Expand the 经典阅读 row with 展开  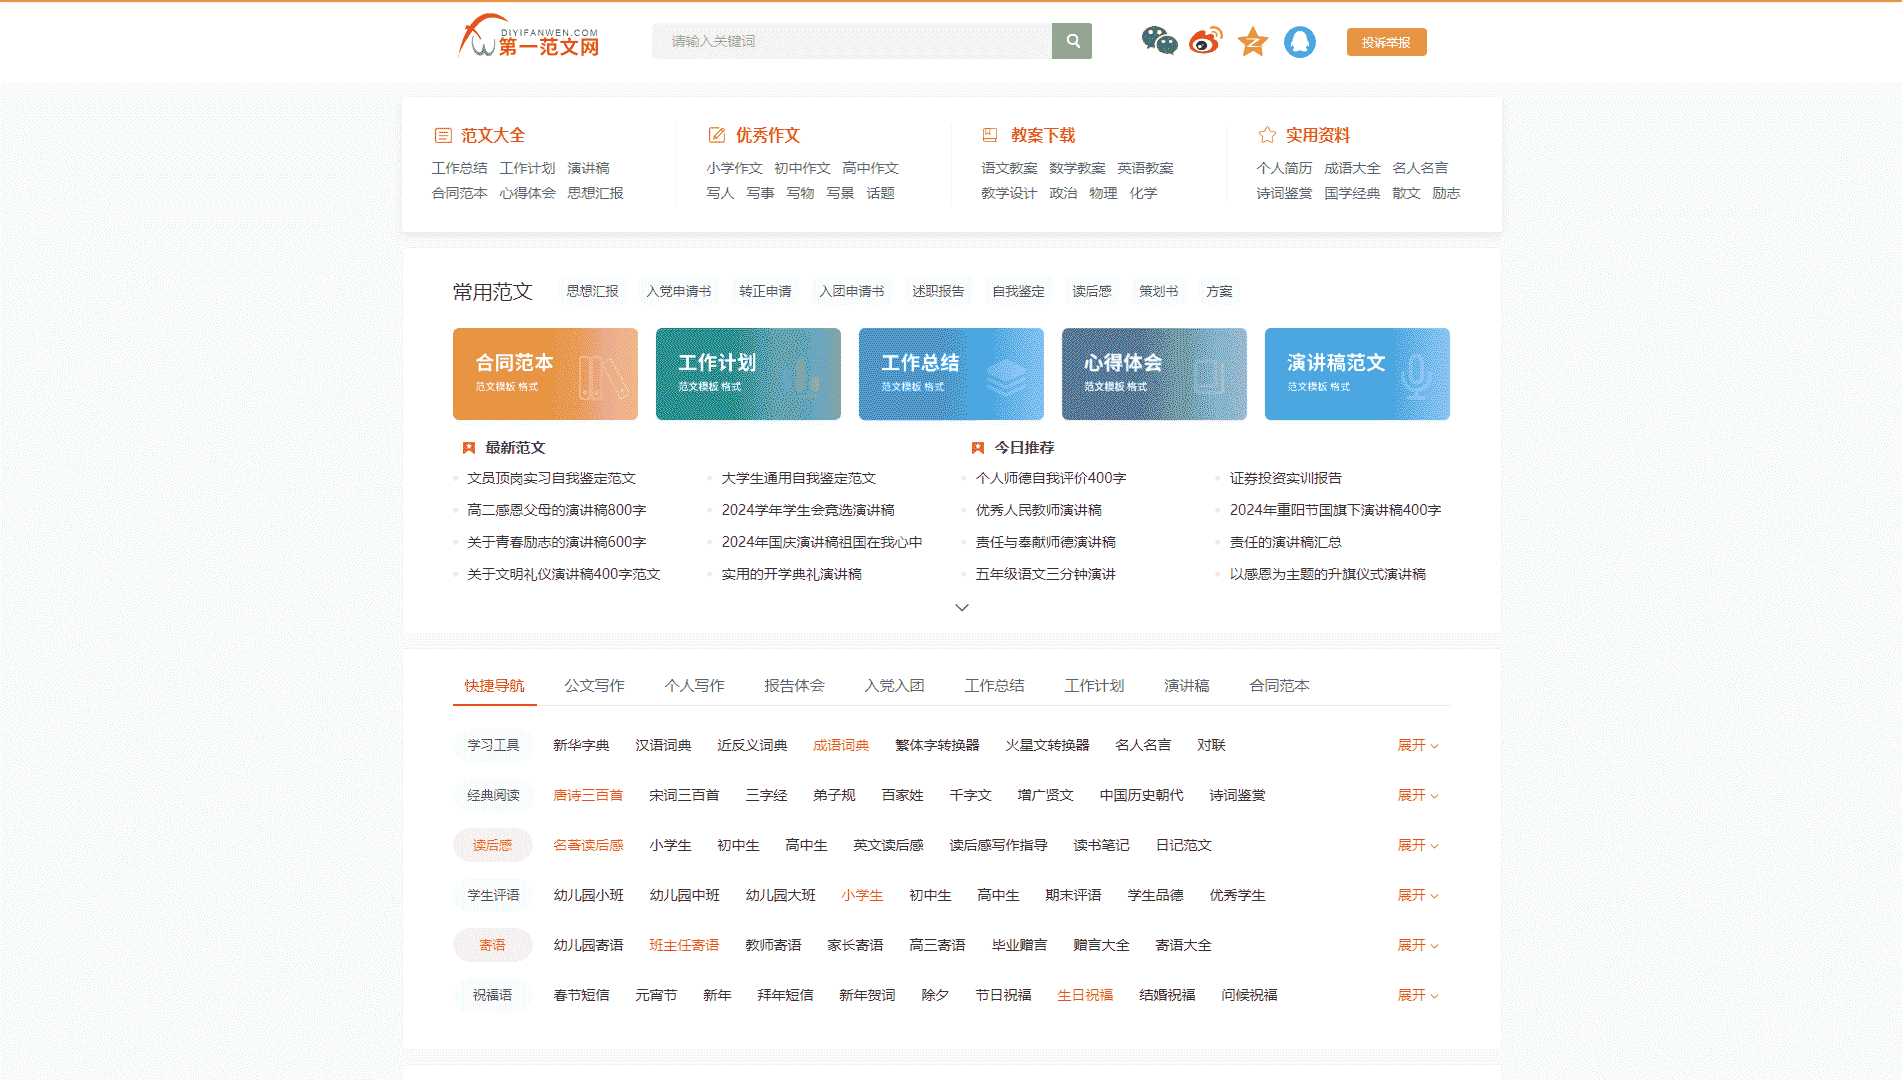point(1418,795)
